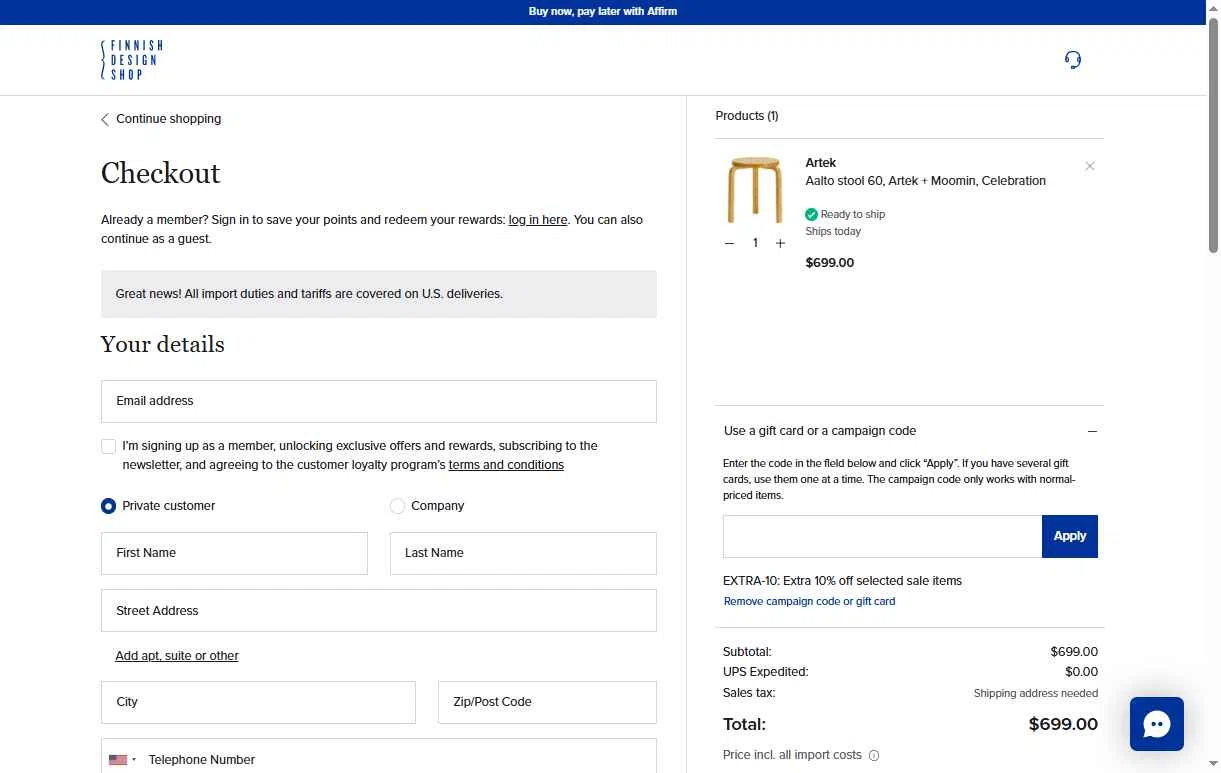Collapse the gift card or campaign code section
The height and width of the screenshot is (773, 1221).
pos(1092,431)
